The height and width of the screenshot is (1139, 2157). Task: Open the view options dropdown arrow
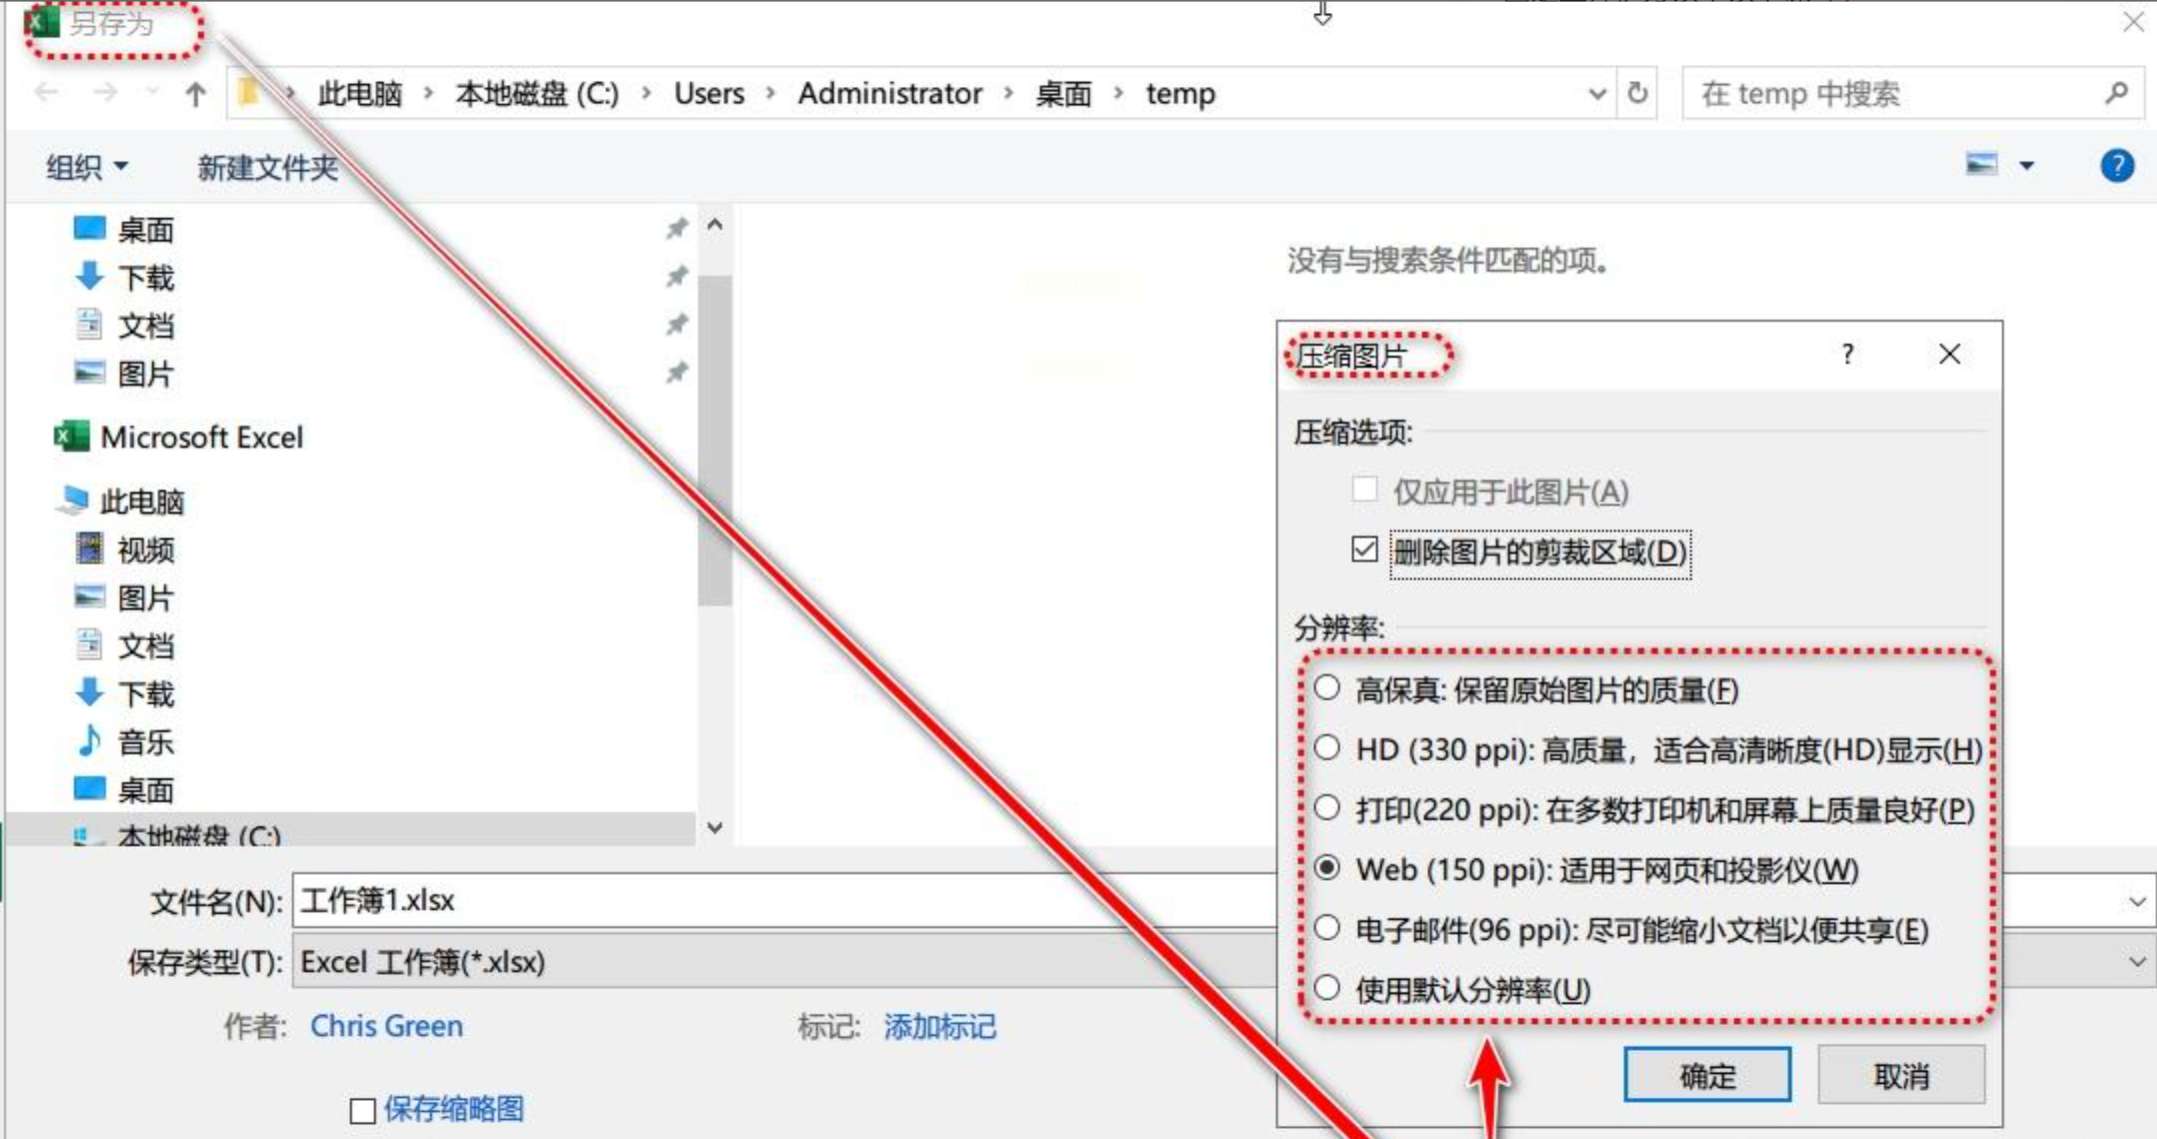(x=2027, y=165)
